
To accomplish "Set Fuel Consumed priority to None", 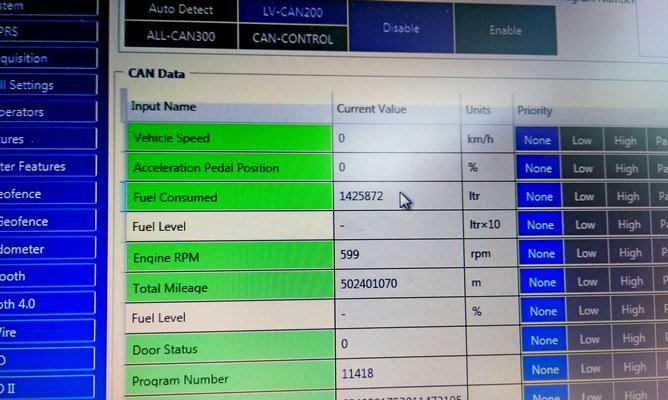I will (538, 197).
